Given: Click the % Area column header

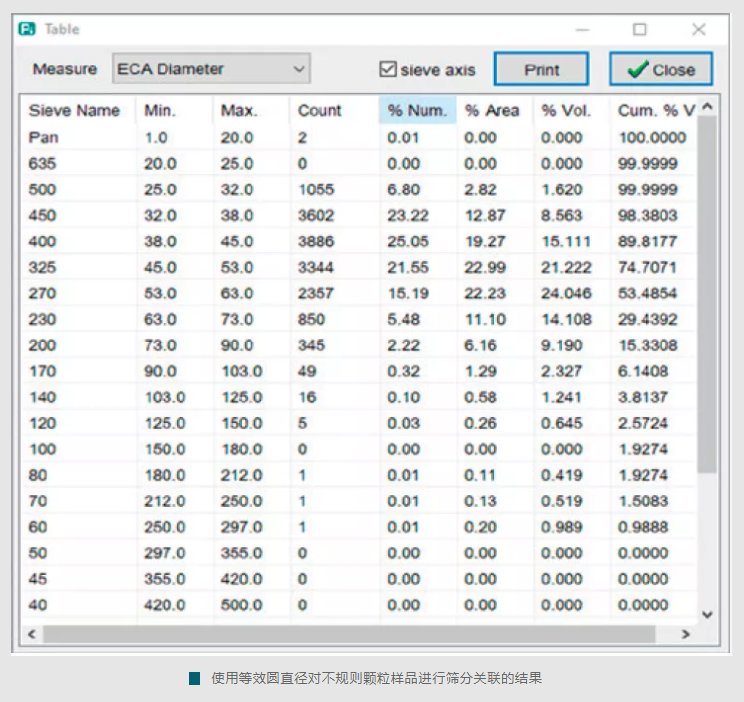Looking at the screenshot, I should pos(492,110).
